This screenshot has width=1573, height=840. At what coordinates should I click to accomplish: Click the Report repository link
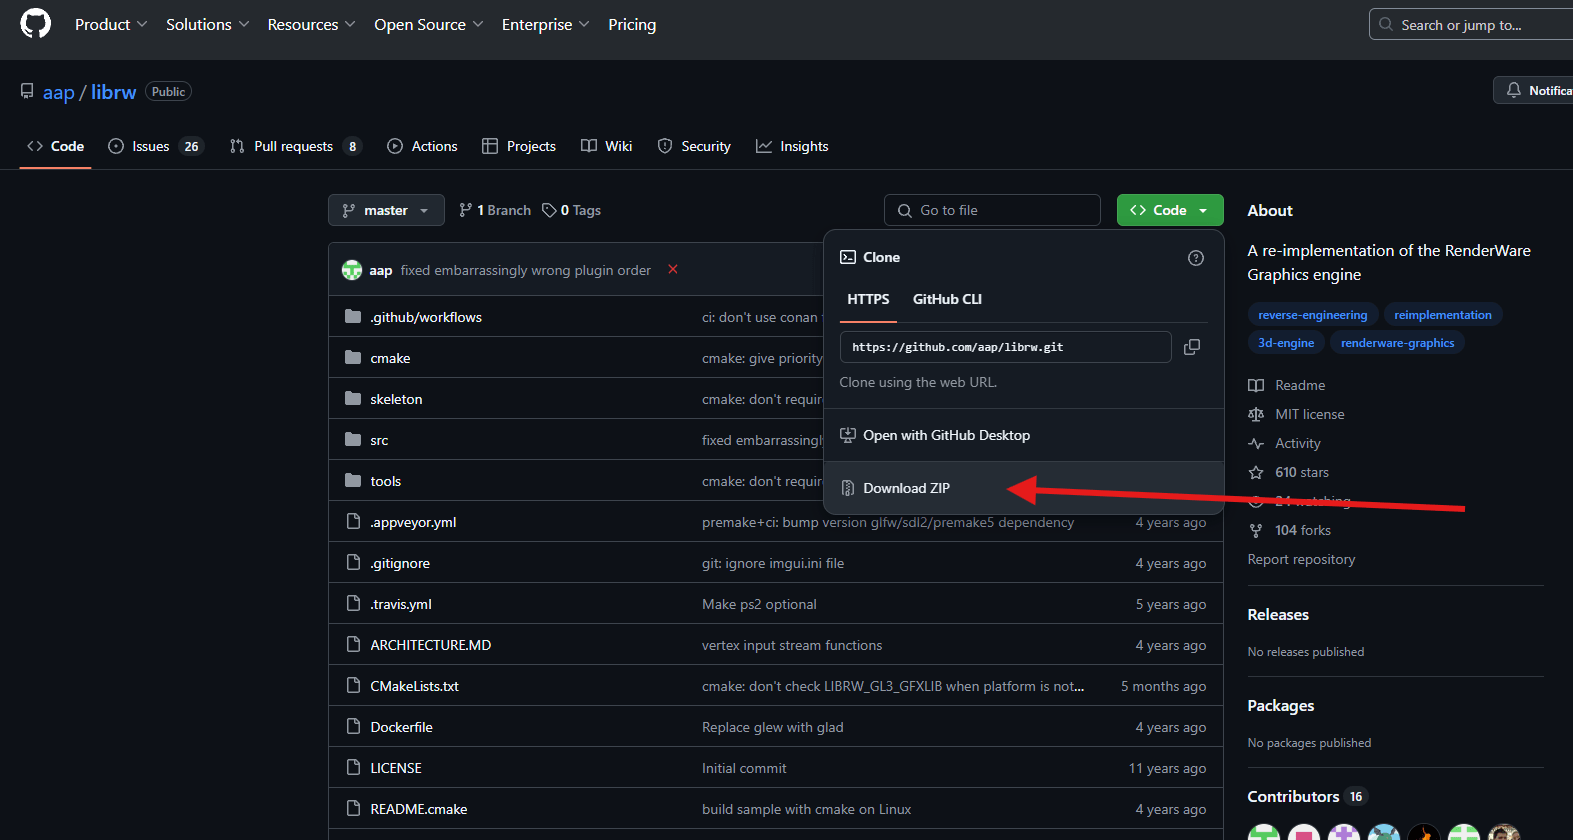(x=1301, y=559)
